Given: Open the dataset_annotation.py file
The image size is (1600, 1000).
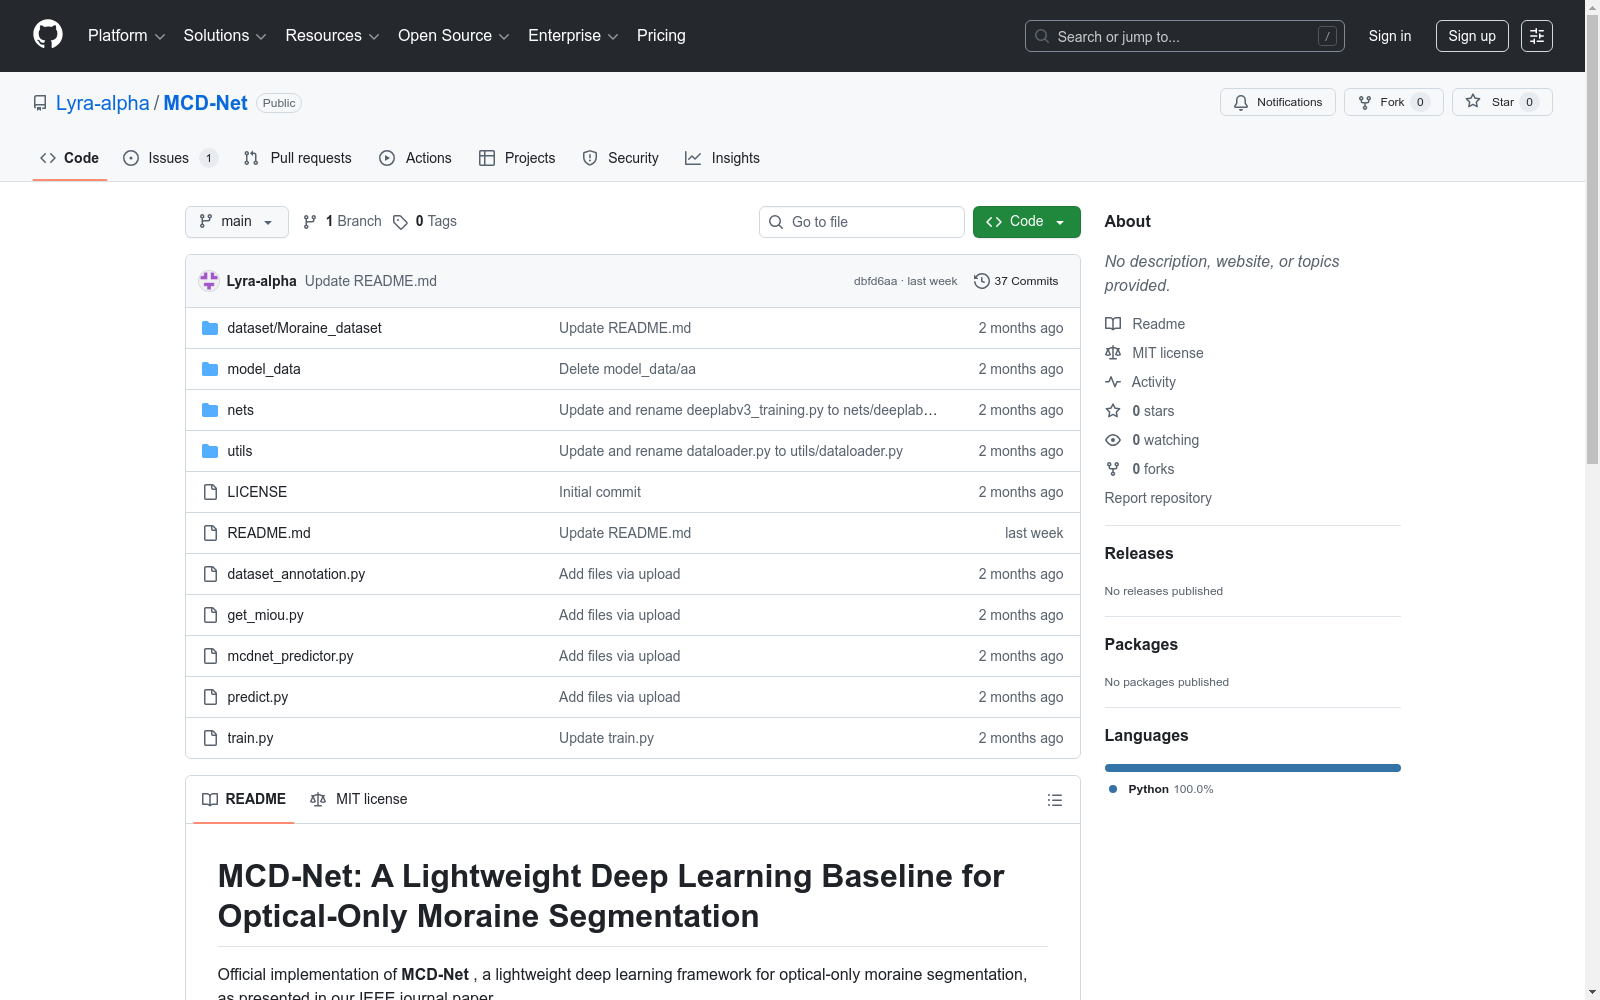Looking at the screenshot, I should [x=296, y=574].
